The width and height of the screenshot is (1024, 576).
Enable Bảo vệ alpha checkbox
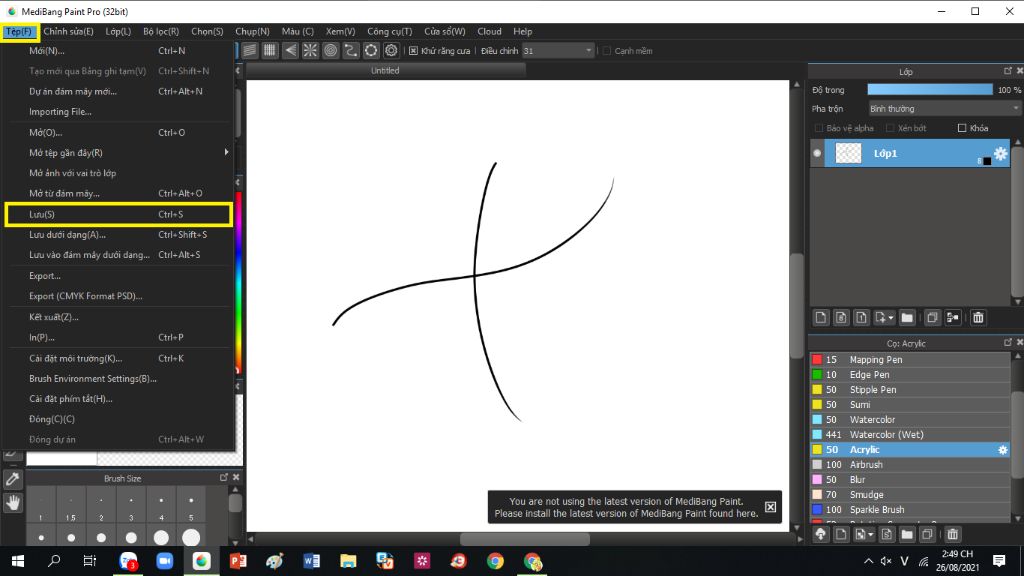click(819, 128)
